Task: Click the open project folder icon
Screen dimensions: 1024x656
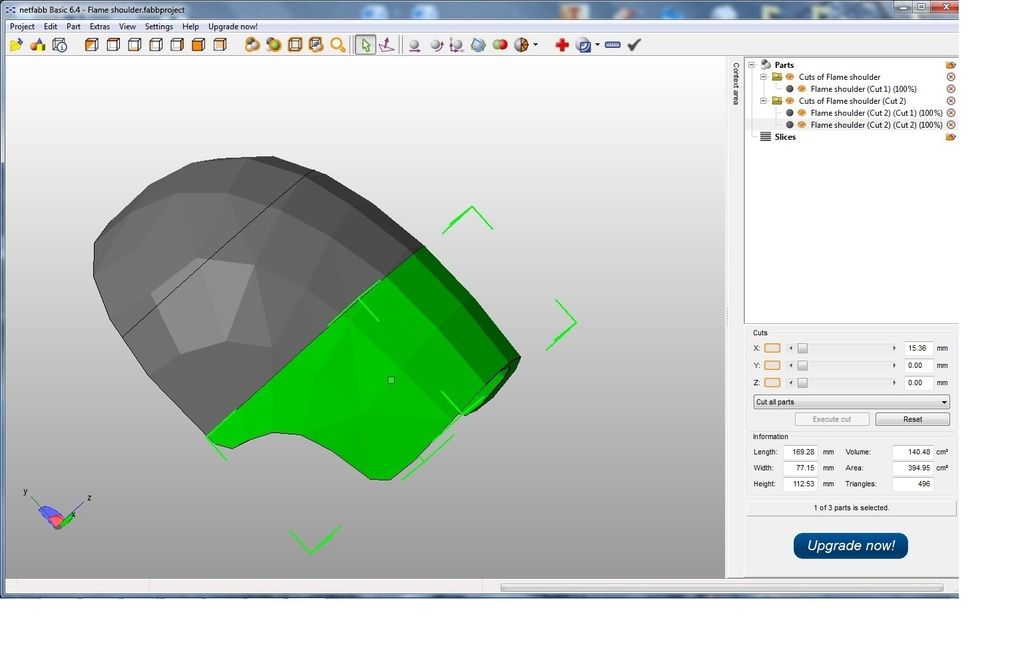Action: click(x=16, y=45)
